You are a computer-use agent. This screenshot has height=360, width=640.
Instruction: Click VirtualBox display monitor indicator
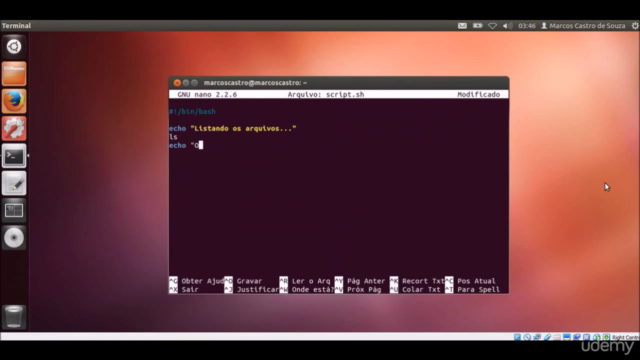567,337
